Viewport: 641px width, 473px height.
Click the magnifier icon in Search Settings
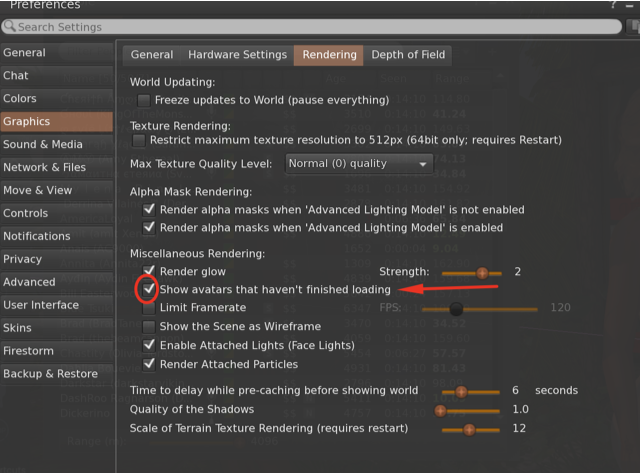pos(9,26)
